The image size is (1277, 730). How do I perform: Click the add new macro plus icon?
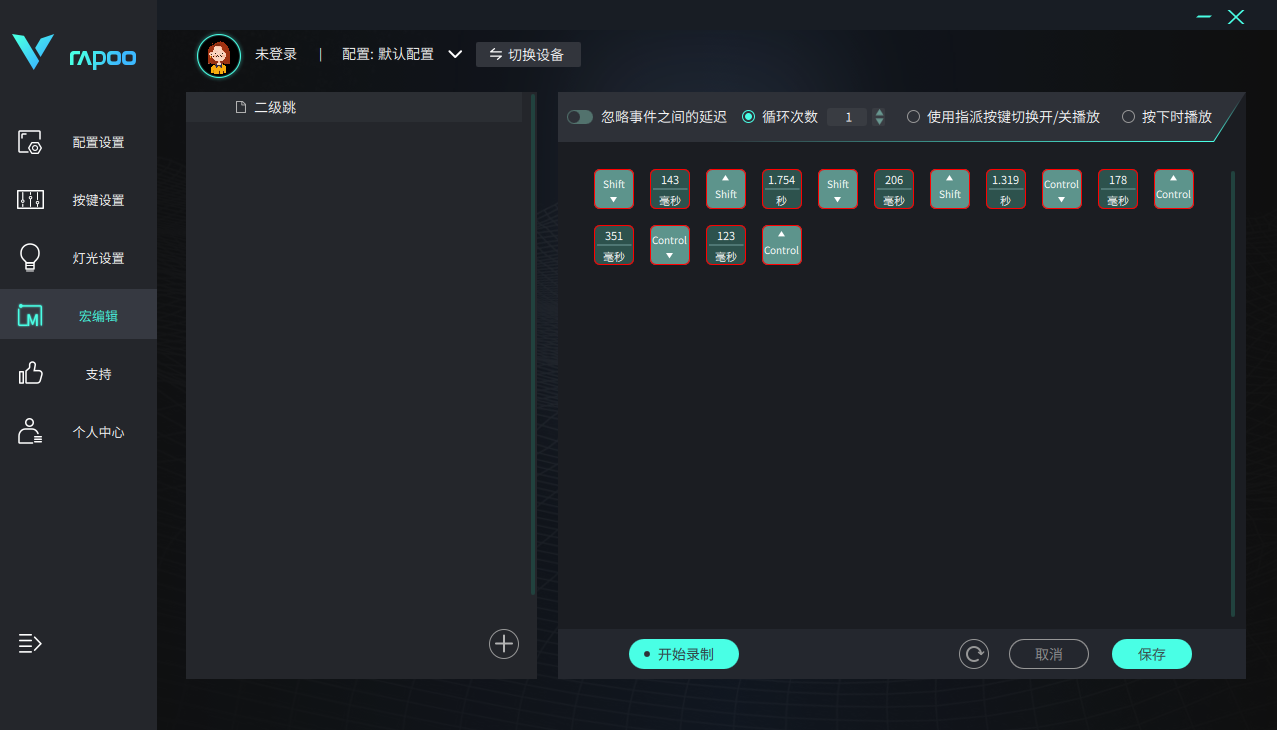(504, 644)
